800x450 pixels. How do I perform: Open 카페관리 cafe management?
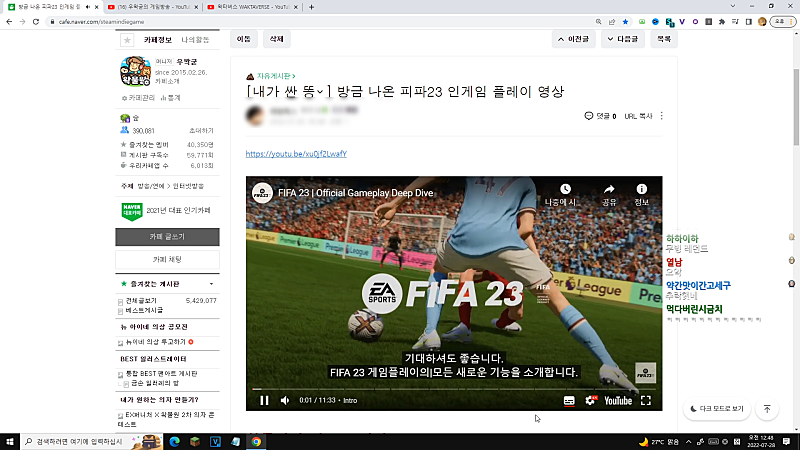pyautogui.click(x=138, y=98)
